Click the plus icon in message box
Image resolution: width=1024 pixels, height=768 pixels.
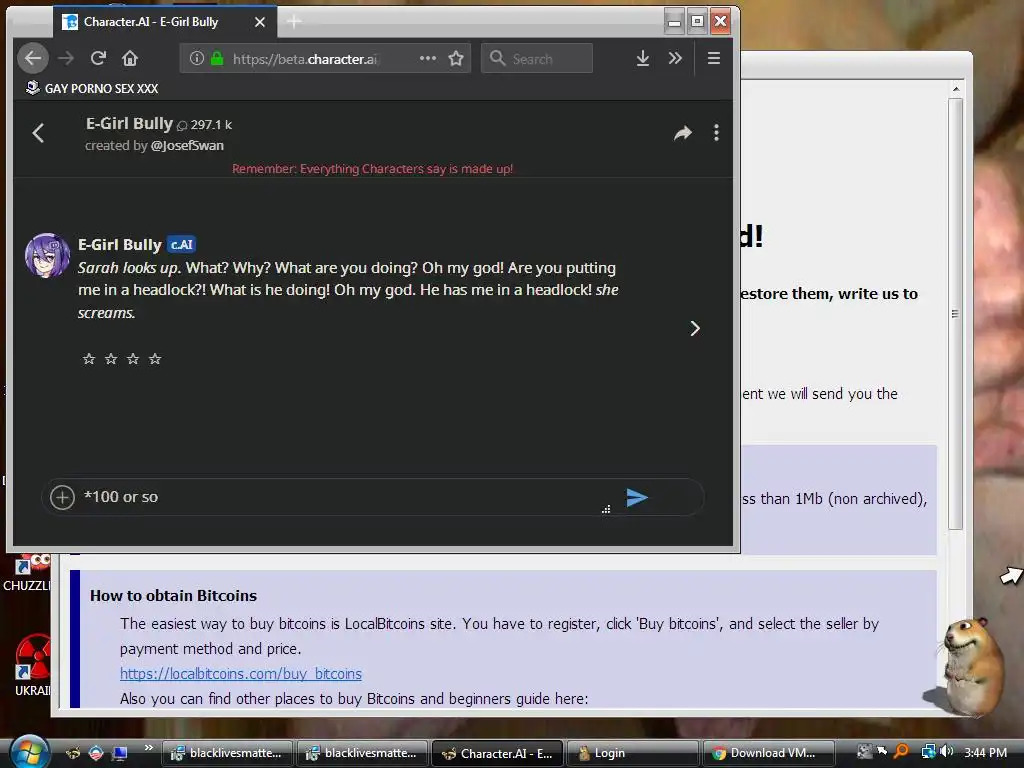[63, 498]
